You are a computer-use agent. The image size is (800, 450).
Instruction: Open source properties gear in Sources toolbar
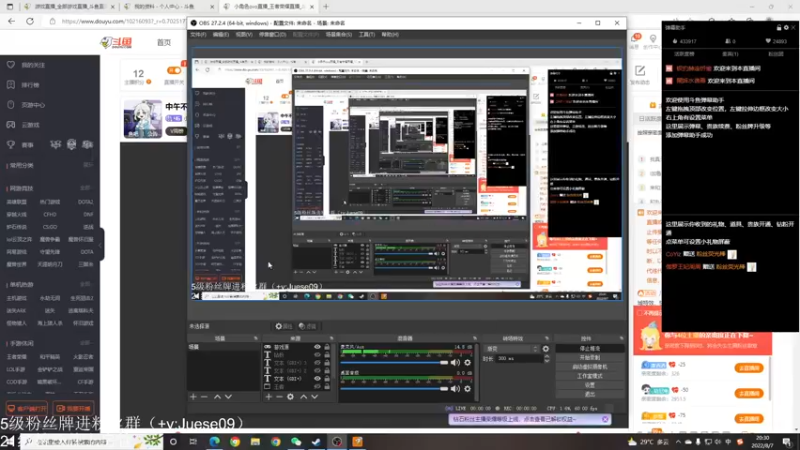click(x=290, y=396)
